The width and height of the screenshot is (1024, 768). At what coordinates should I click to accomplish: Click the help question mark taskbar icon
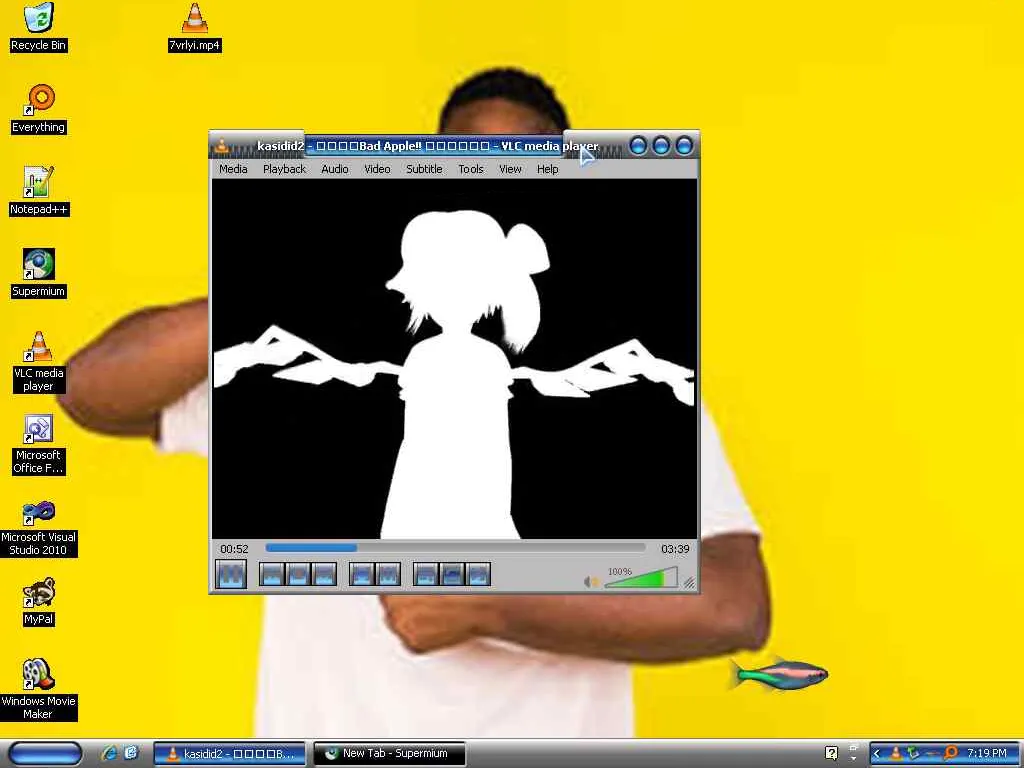coord(831,754)
